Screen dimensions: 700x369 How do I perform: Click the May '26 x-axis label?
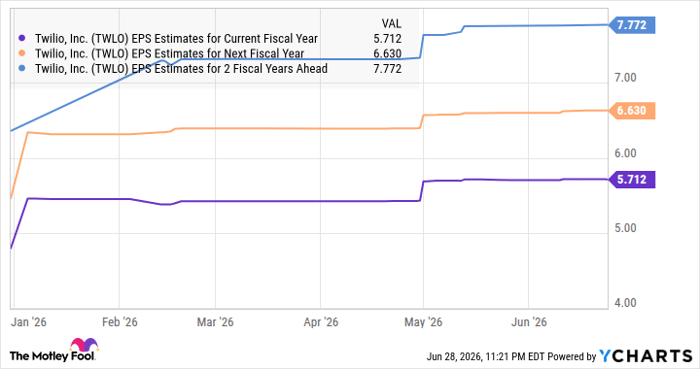tap(423, 322)
